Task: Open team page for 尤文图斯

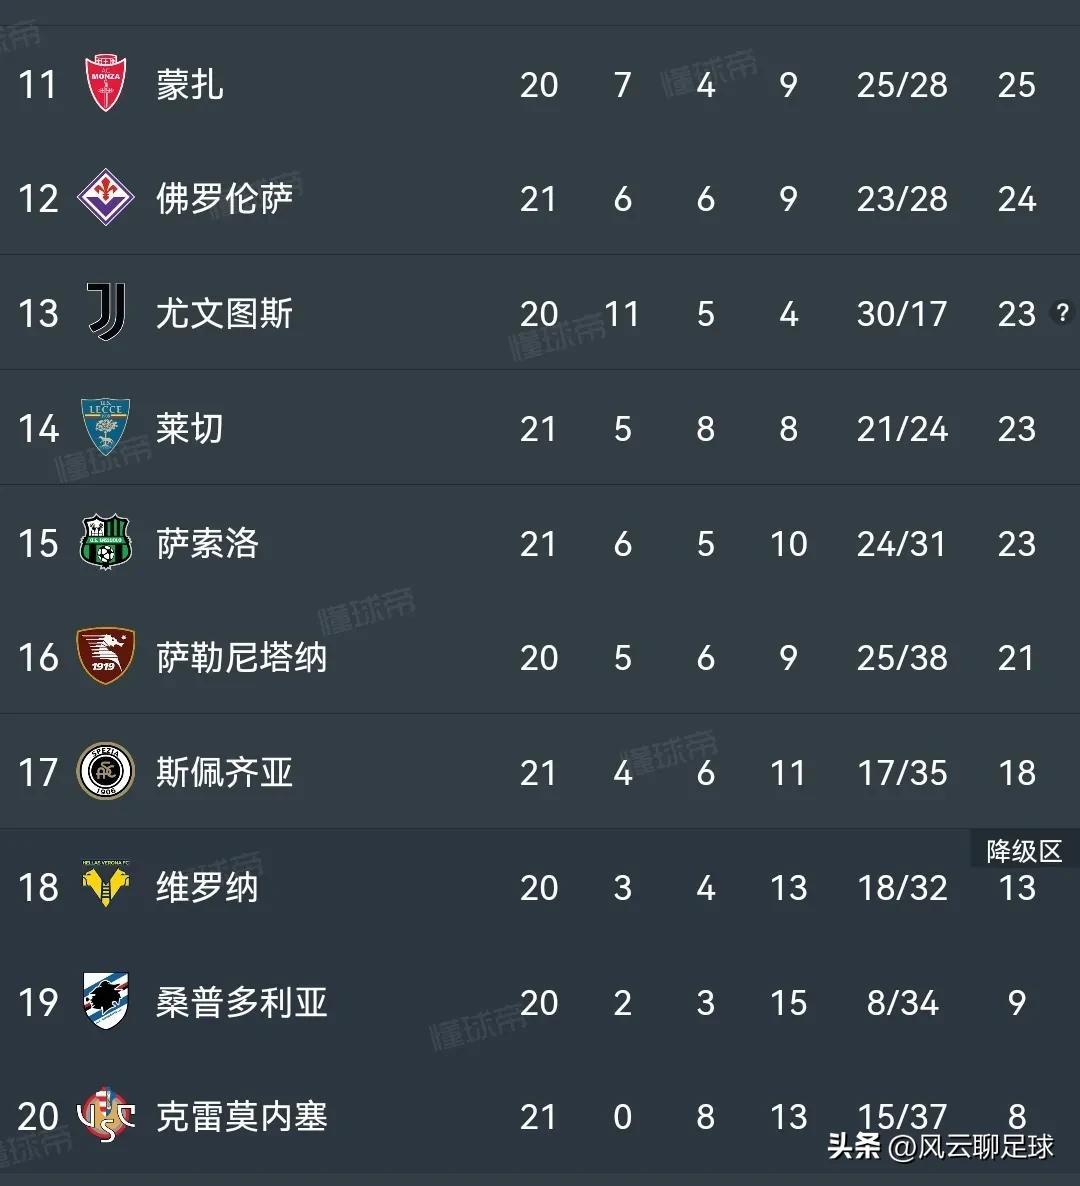Action: tap(224, 314)
